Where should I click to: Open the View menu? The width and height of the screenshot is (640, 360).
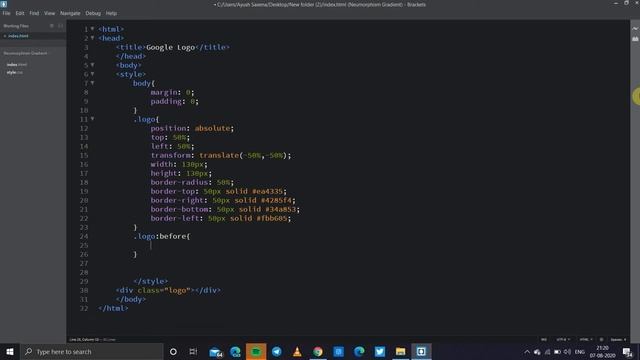pyautogui.click(x=49, y=13)
